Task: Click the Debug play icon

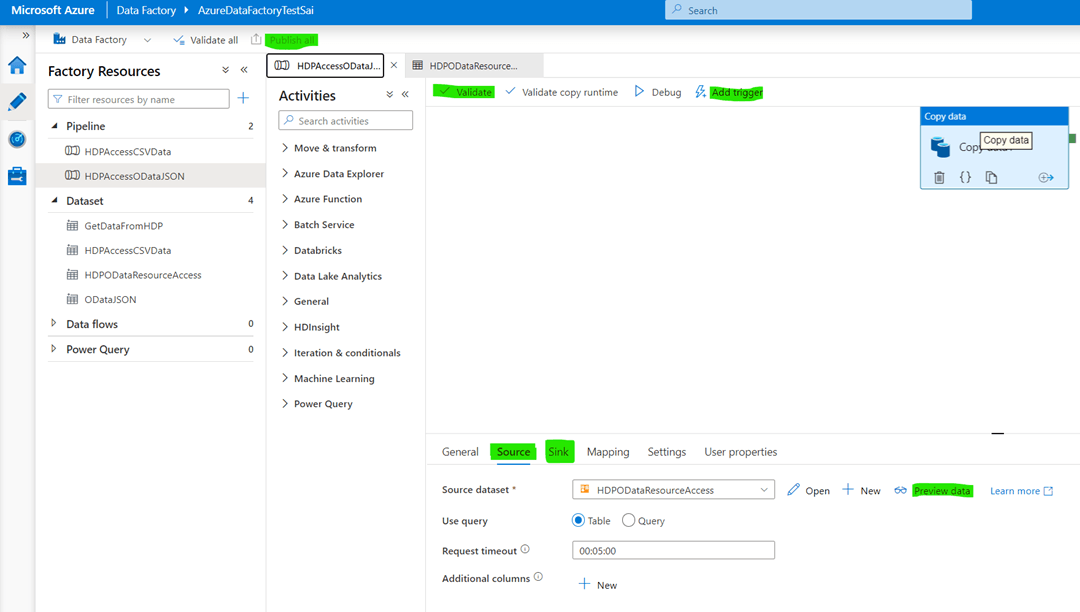Action: tap(639, 92)
